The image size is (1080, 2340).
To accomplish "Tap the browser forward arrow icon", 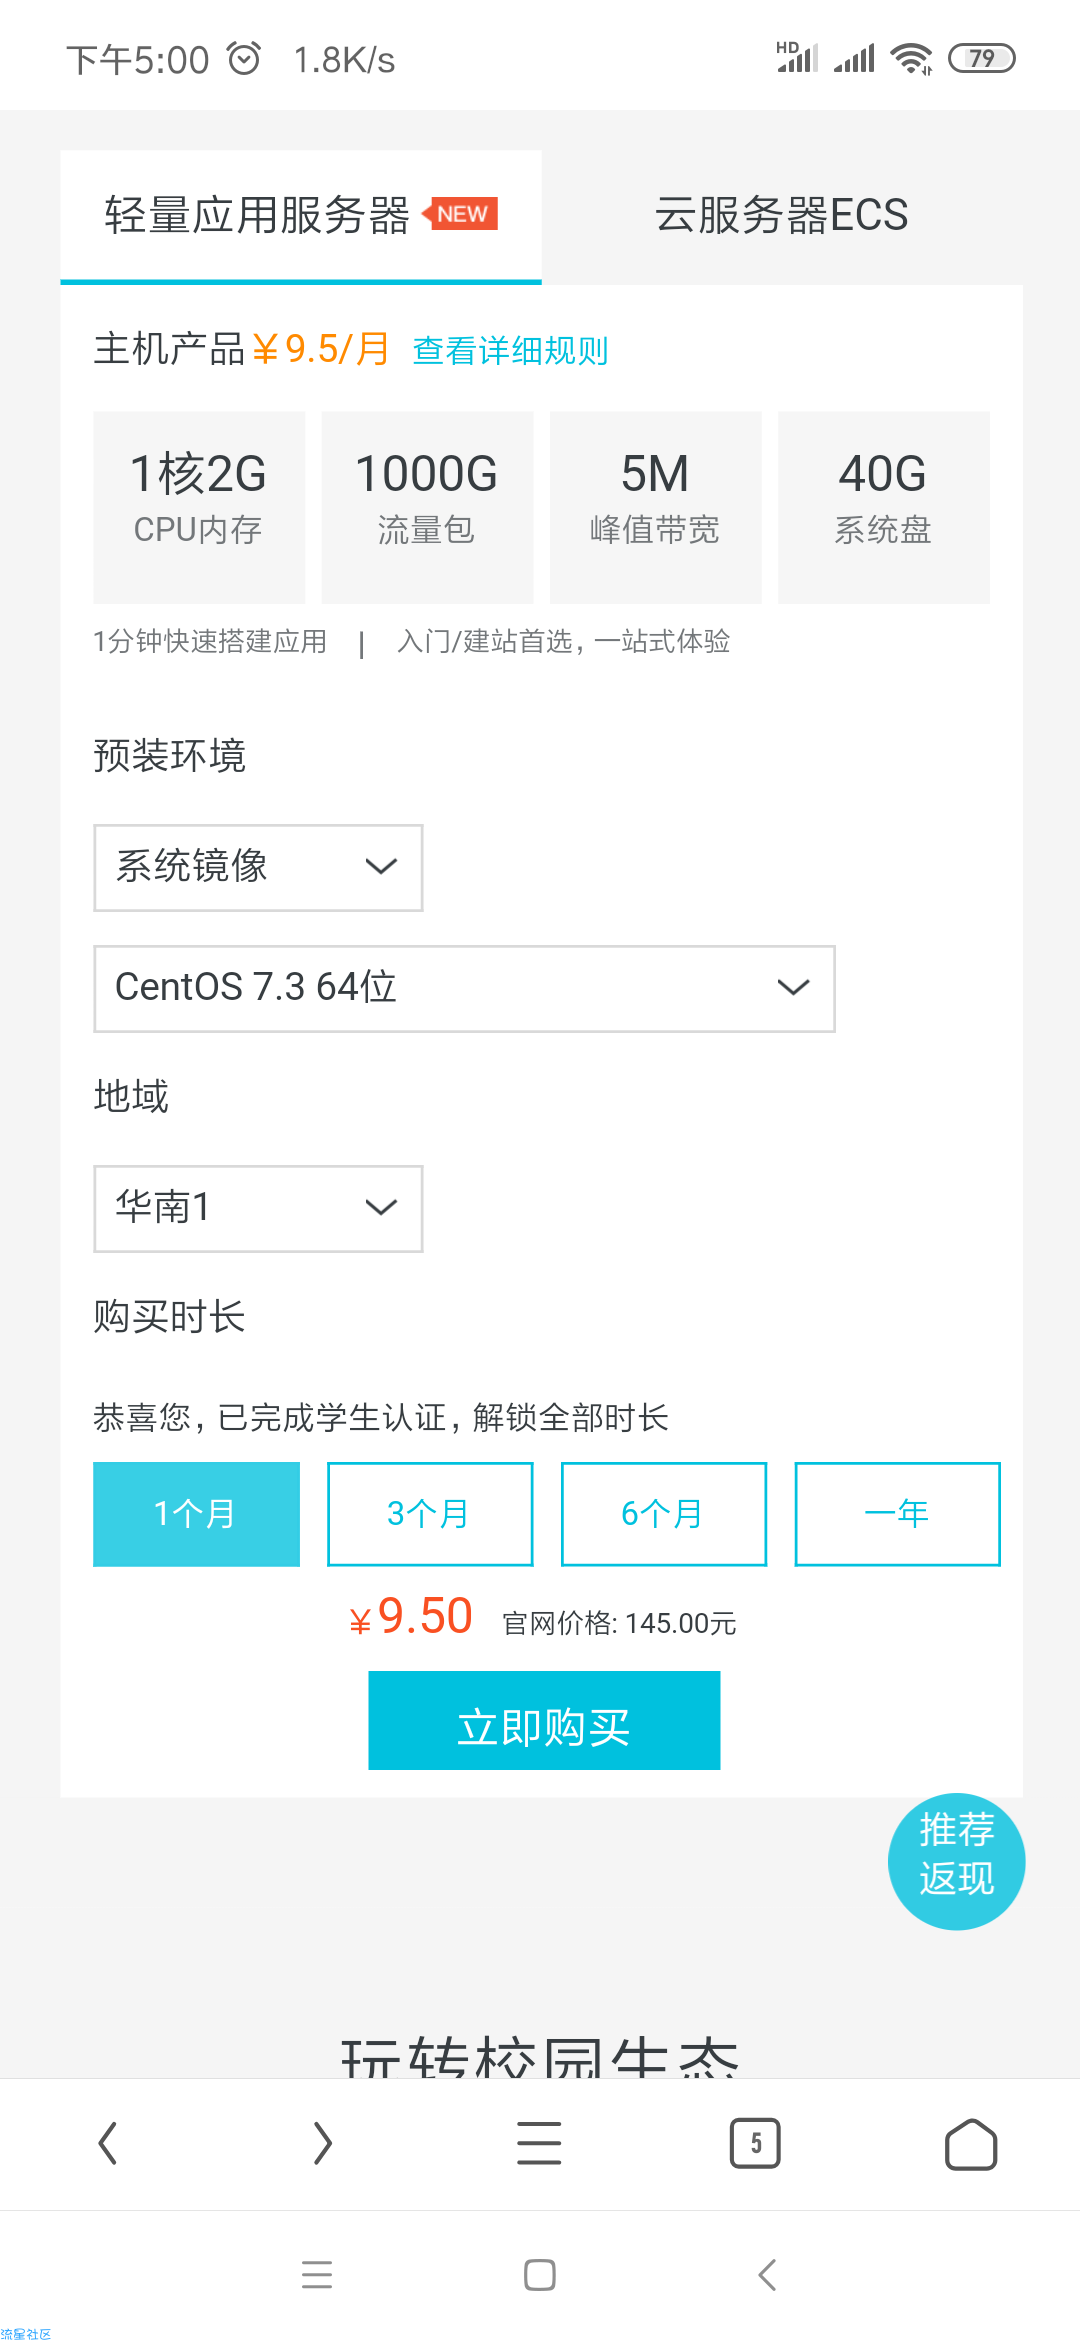I will [x=322, y=2144].
